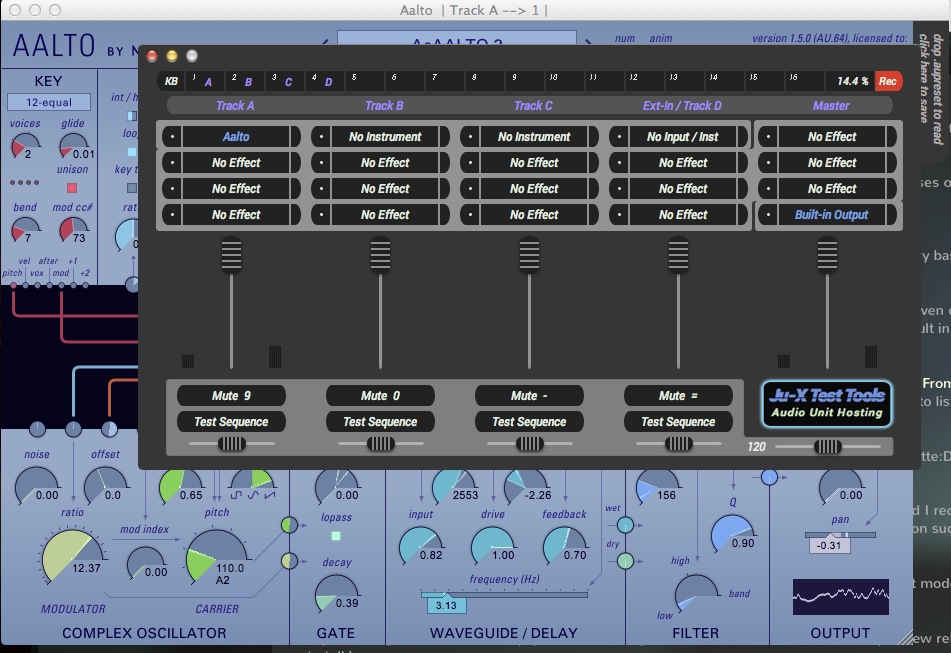
Task: Click the carrier pitch knob 110.0
Action: tap(216, 556)
